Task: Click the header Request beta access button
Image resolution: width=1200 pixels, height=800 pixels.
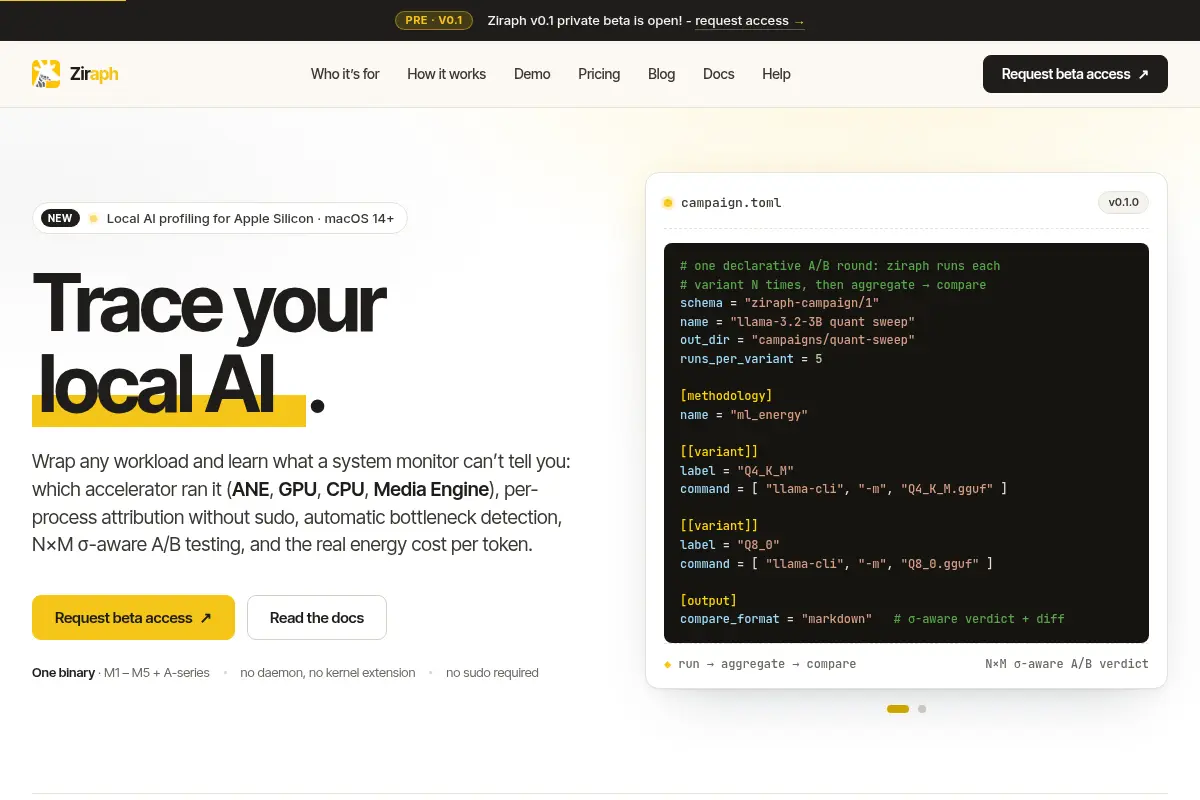Action: pos(1075,74)
